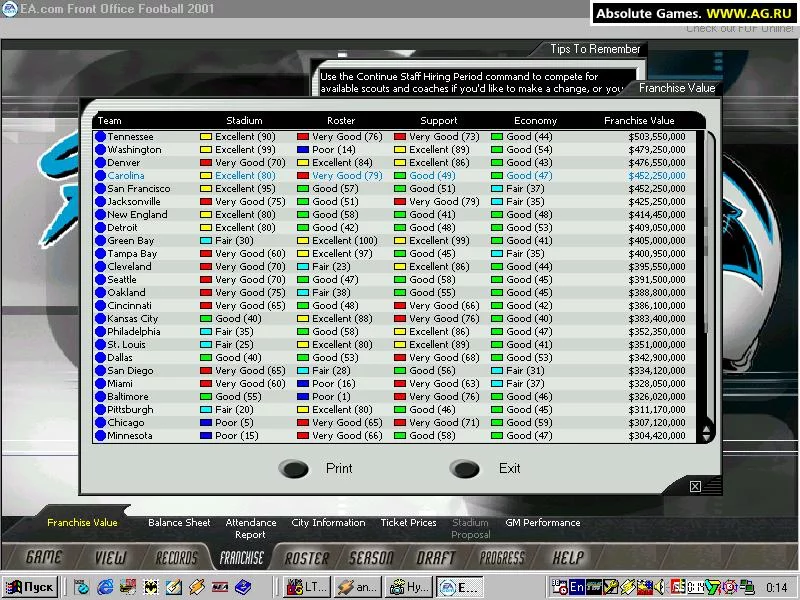Click the oval button beside Exit
800x600 pixels.
point(465,468)
